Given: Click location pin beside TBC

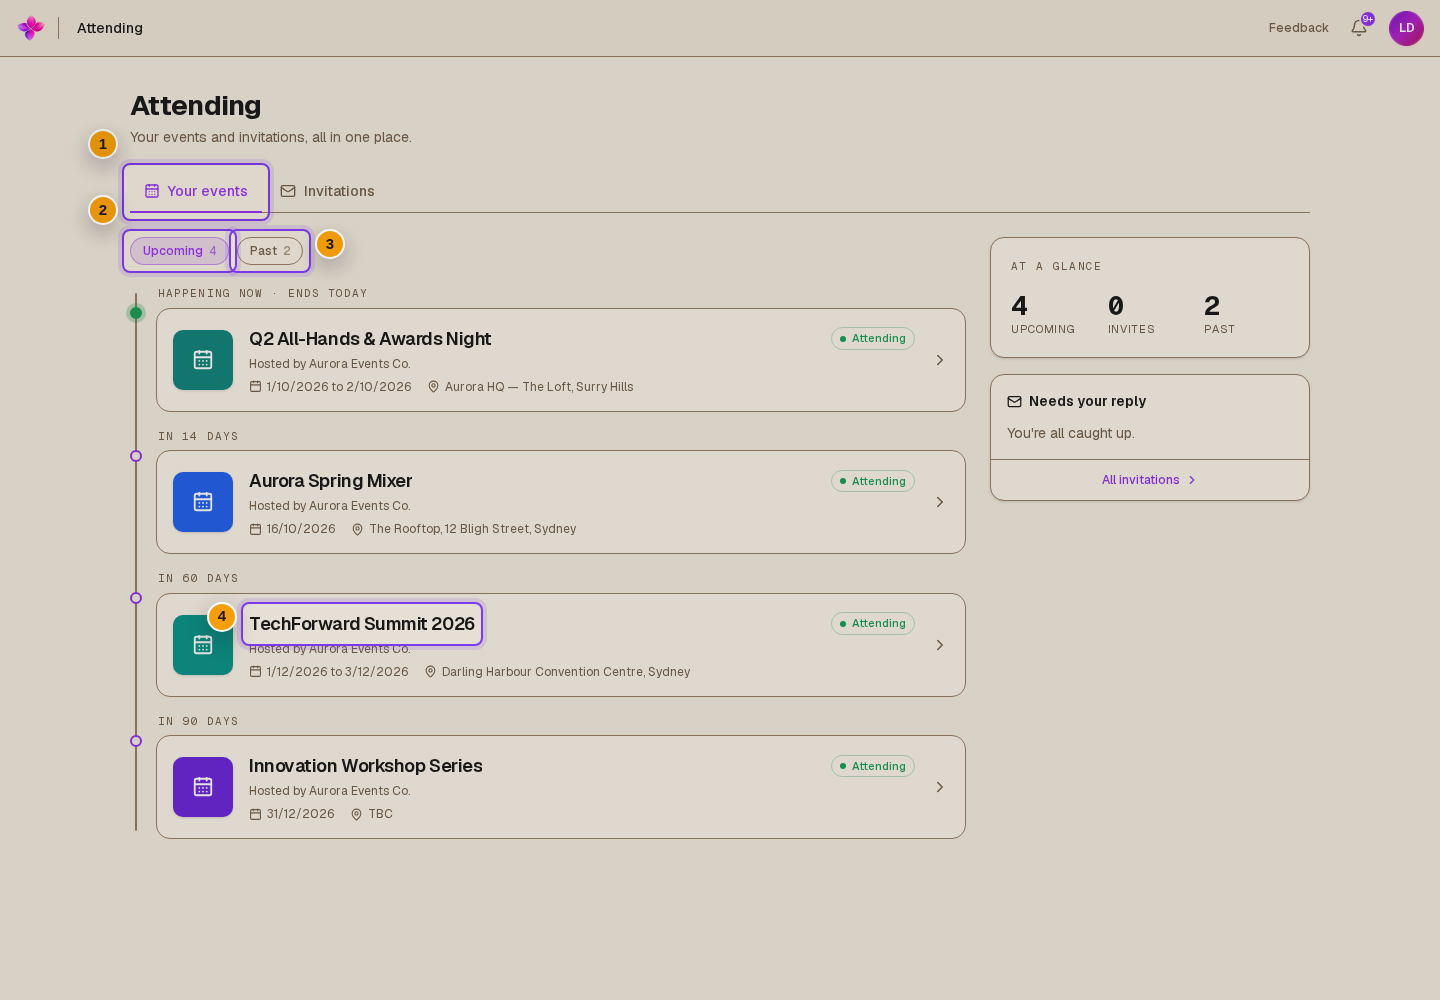Looking at the screenshot, I should 356,814.
